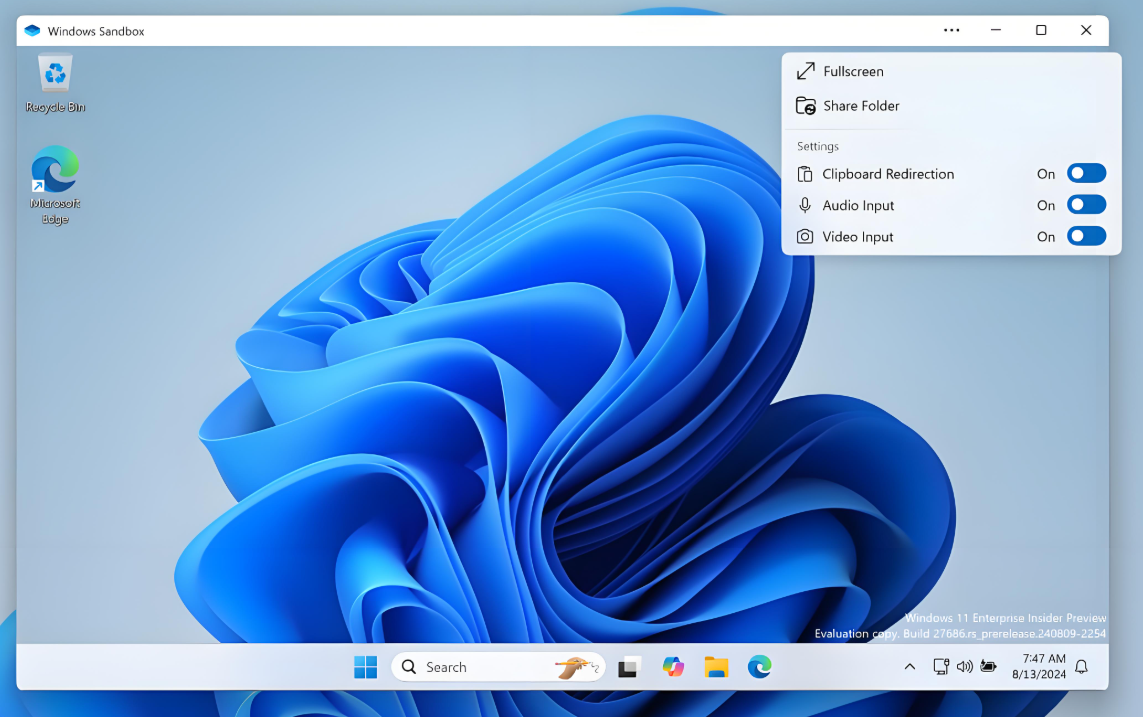Open the Start menu
Image resolution: width=1143 pixels, height=717 pixels.
click(x=365, y=666)
